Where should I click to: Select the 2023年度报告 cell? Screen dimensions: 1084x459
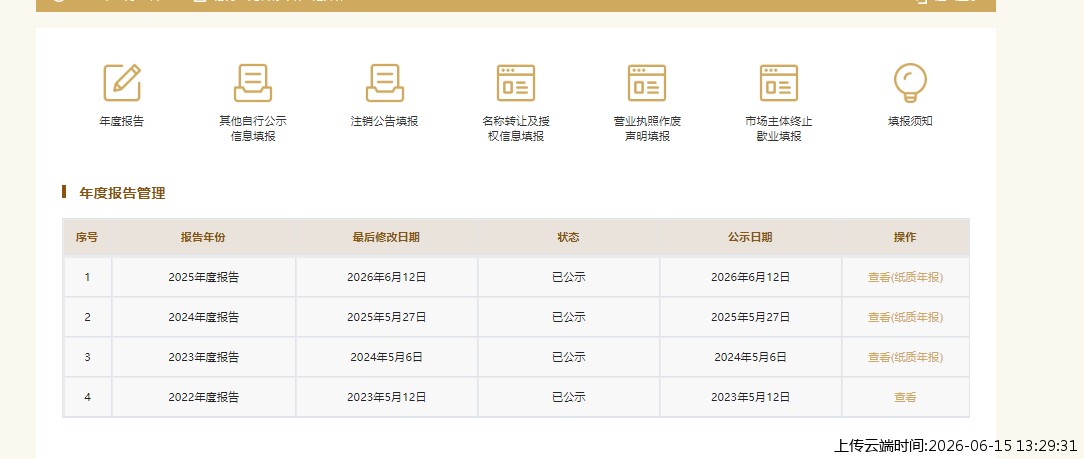coord(203,357)
